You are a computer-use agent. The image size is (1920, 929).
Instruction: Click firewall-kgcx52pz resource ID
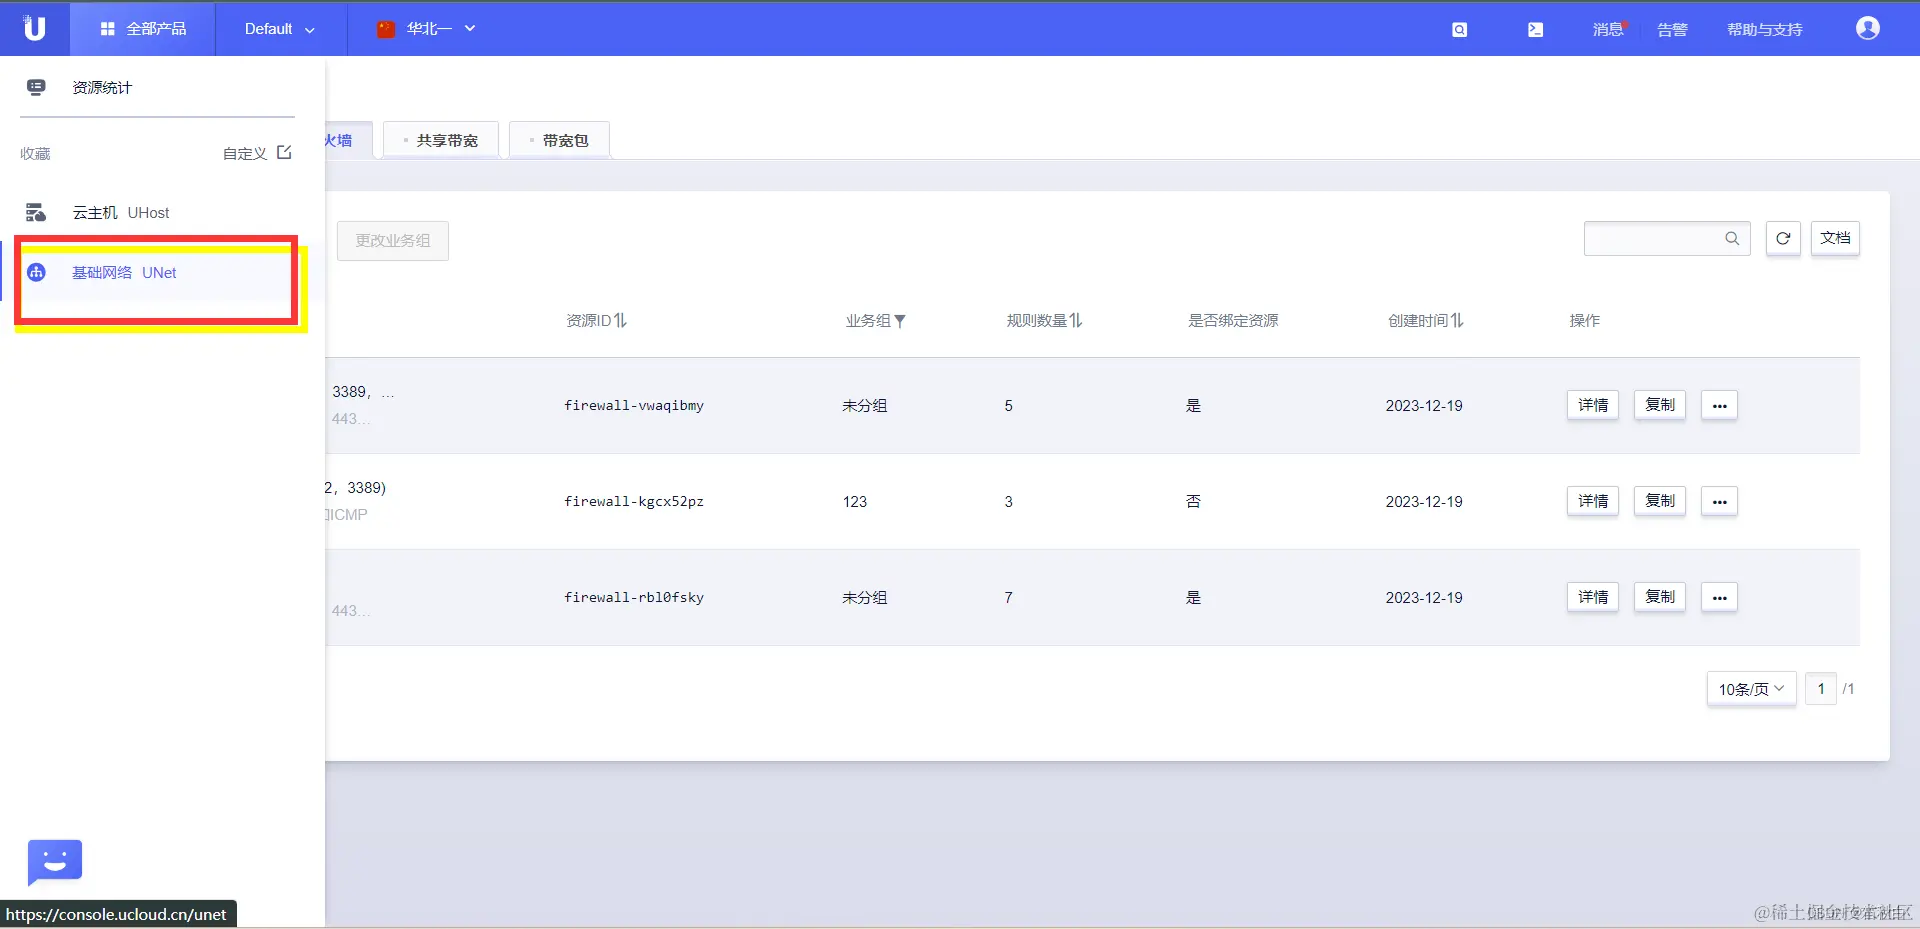[x=634, y=501]
